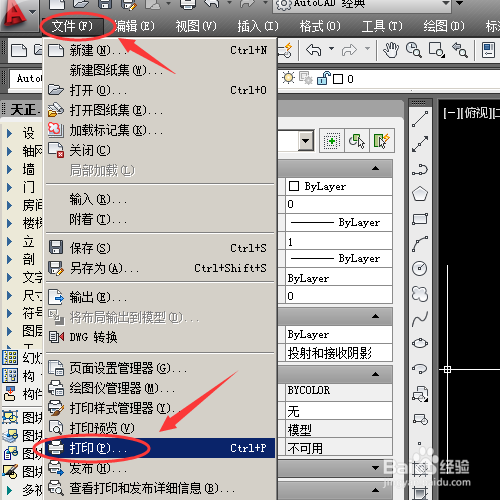Image resolution: width=500 pixels, height=500 pixels.
Task: Expand the 立 category in 天正 panel
Action: 10,241
